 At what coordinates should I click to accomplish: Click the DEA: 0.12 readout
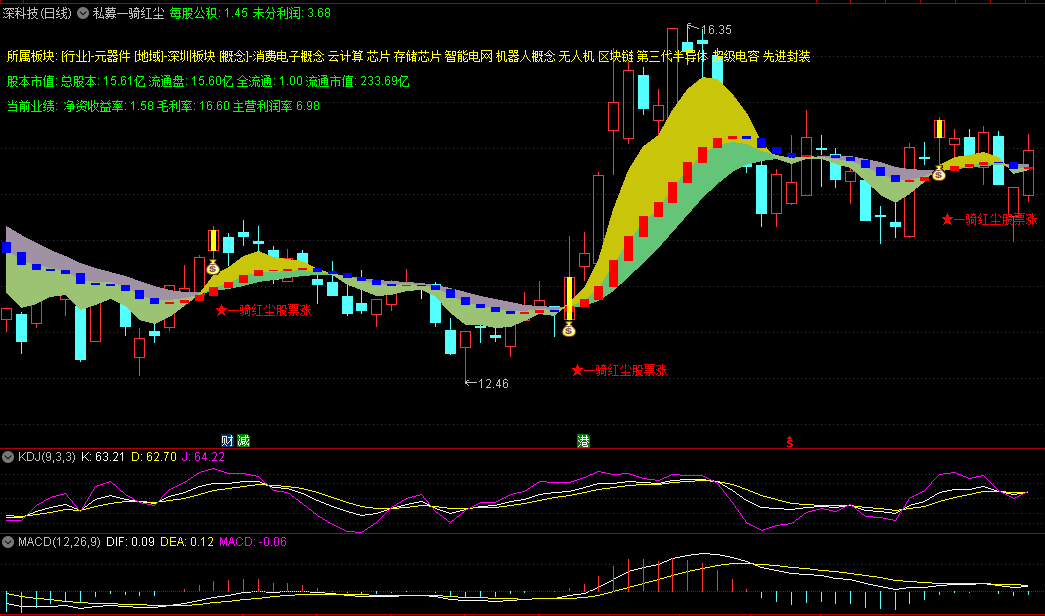pyautogui.click(x=187, y=541)
